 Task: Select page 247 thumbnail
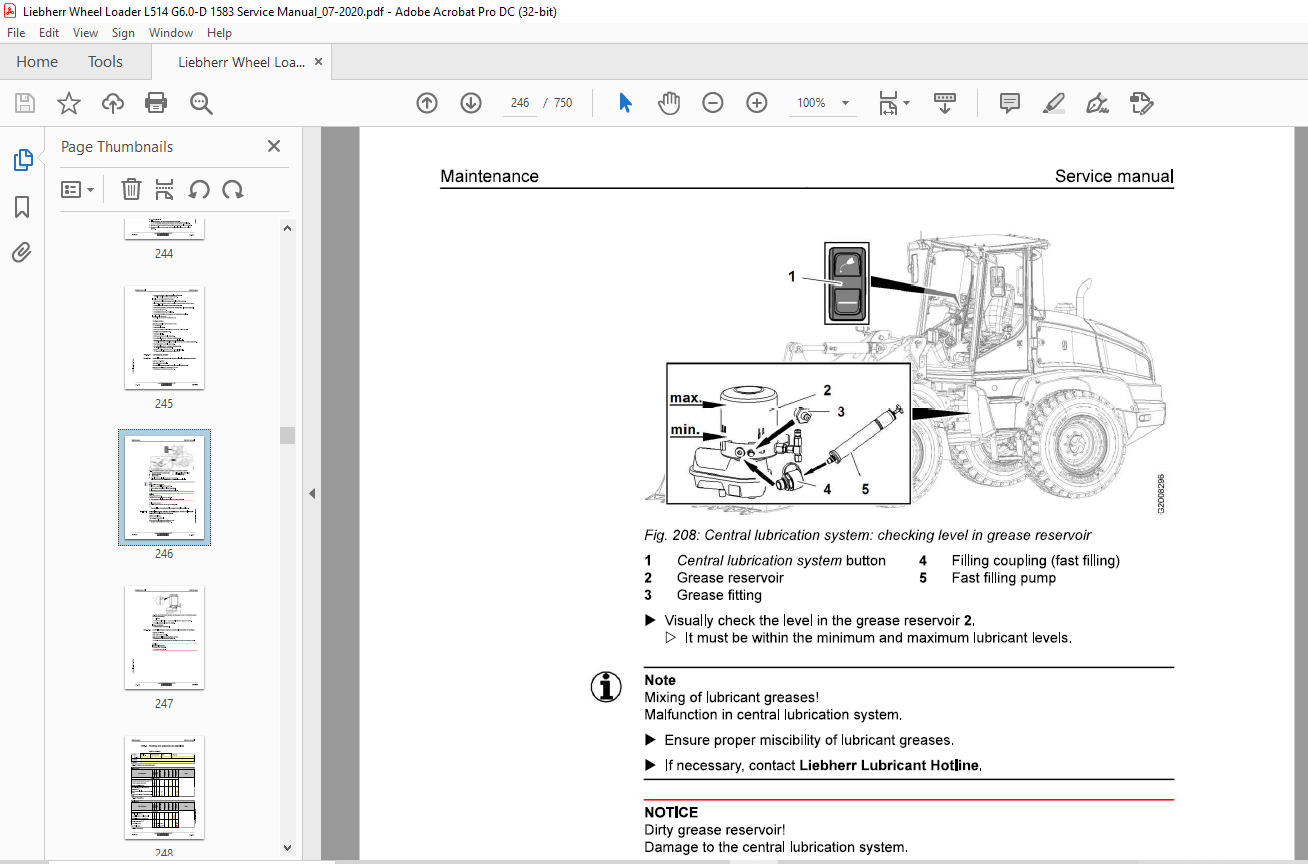click(164, 638)
